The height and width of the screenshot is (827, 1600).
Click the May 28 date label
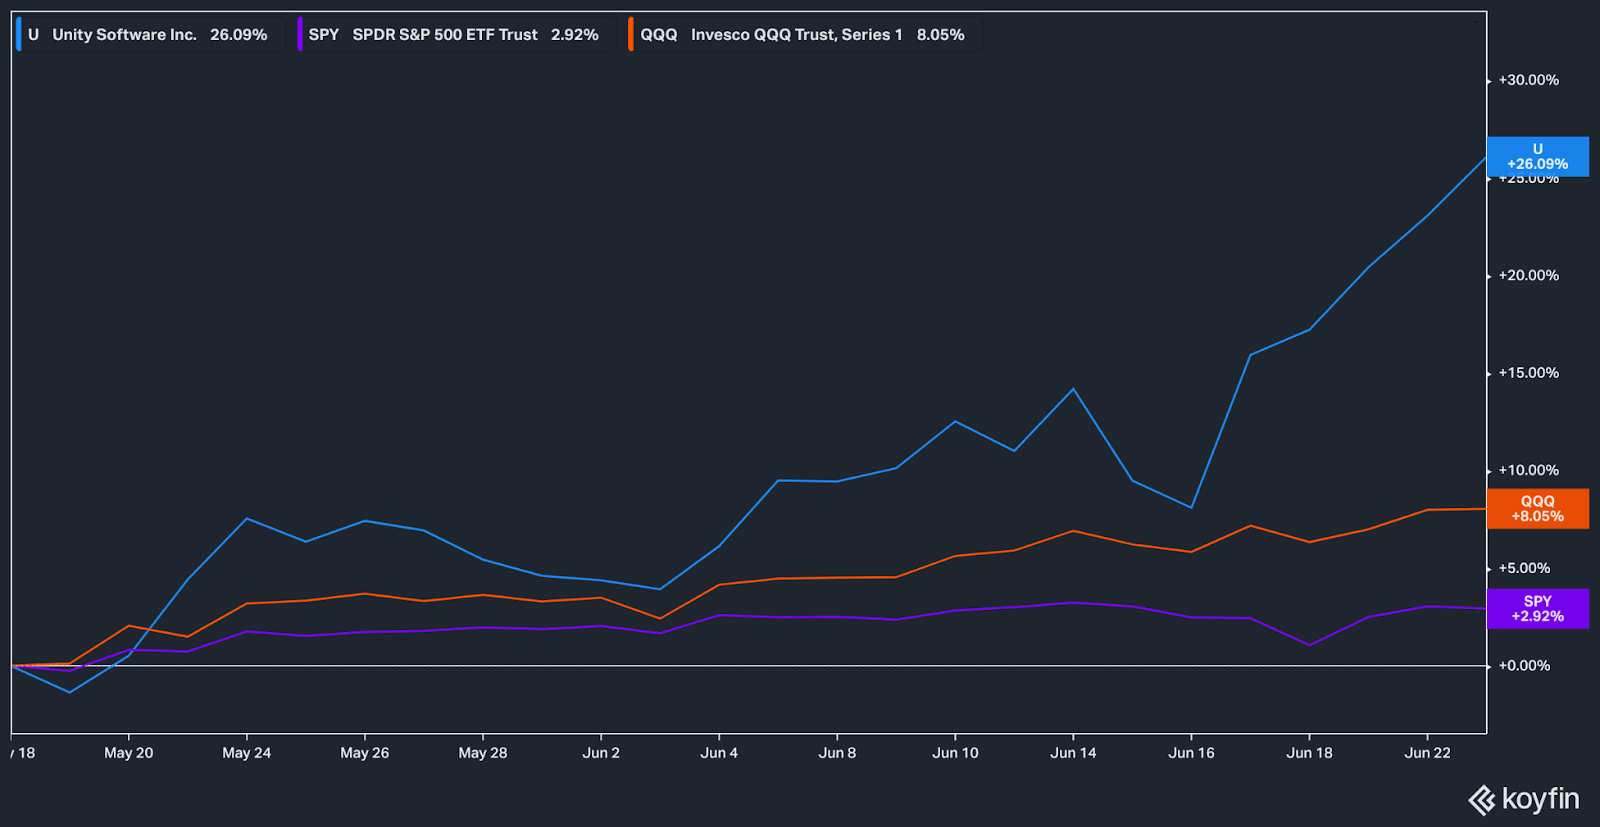click(x=483, y=753)
